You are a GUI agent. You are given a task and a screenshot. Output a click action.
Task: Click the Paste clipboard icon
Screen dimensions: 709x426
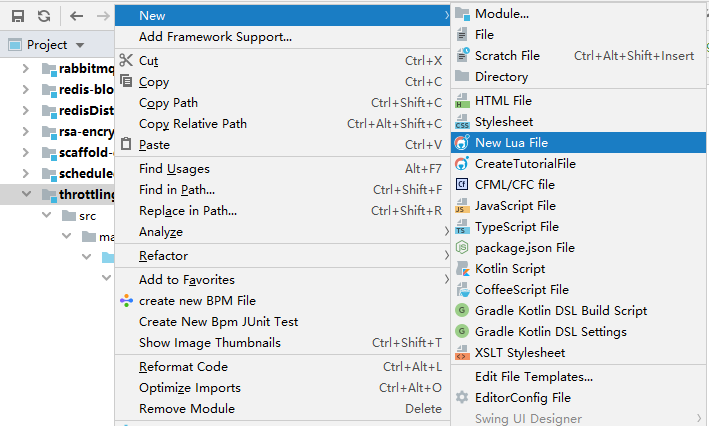pyautogui.click(x=126, y=144)
